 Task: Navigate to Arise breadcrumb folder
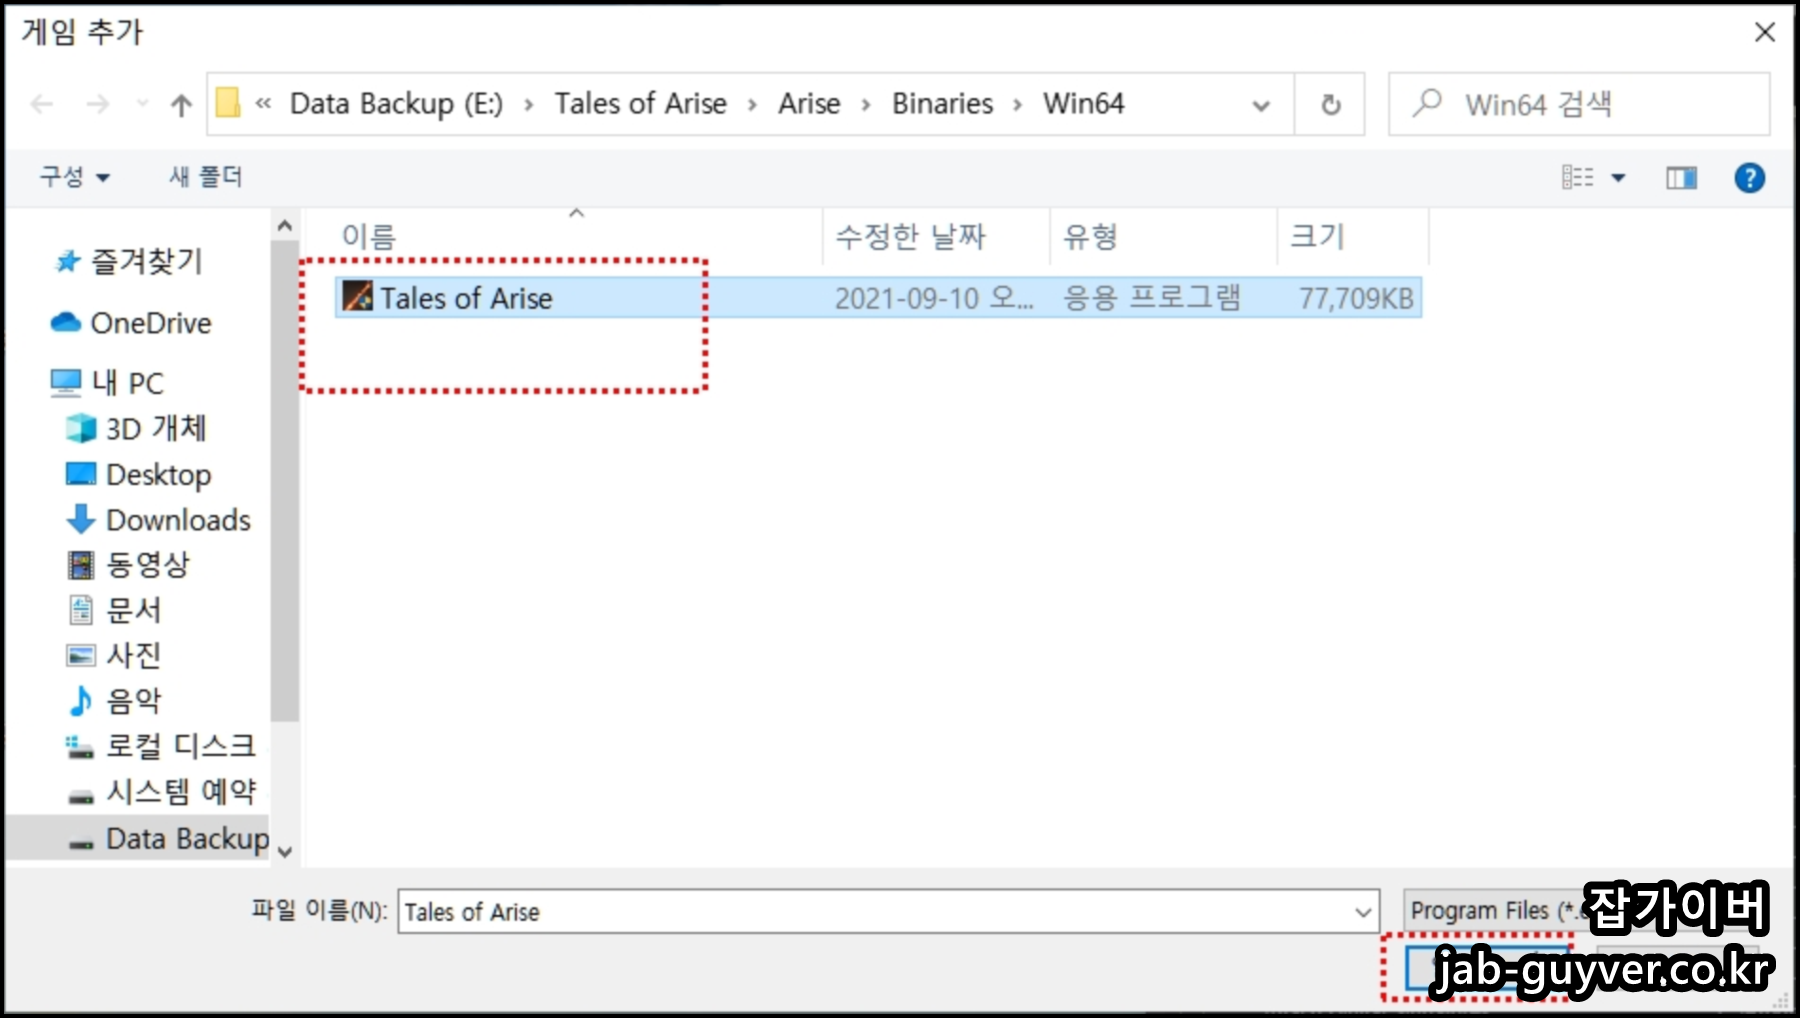(x=809, y=104)
